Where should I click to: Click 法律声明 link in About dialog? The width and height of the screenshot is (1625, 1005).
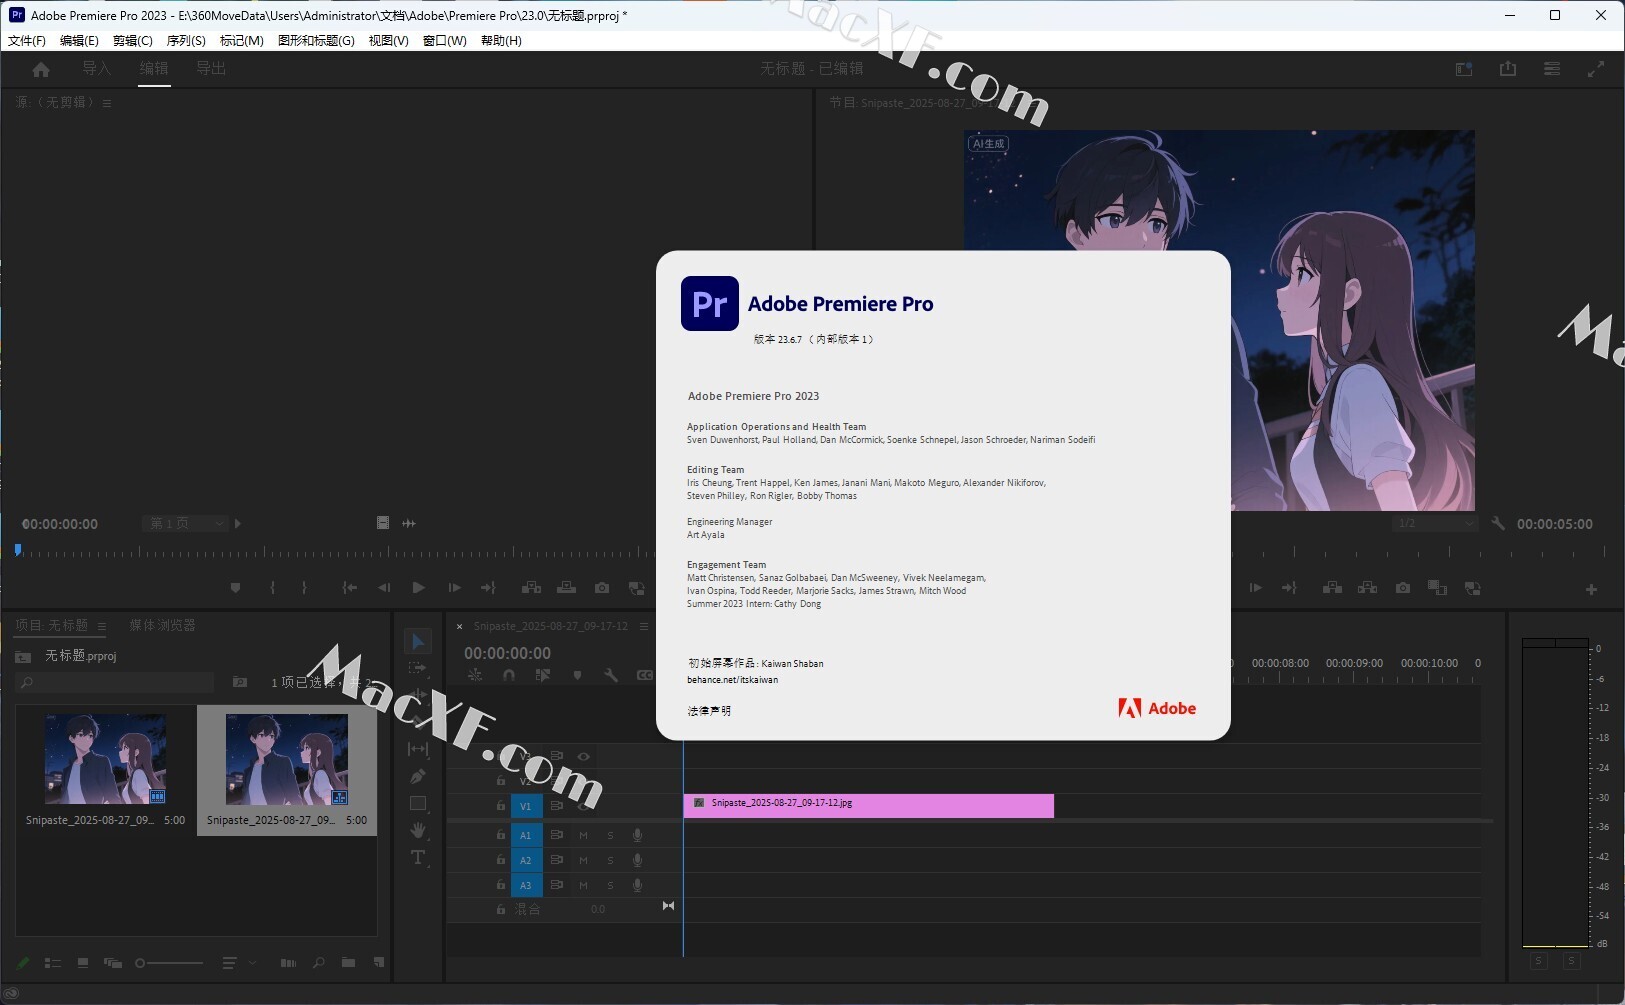pyautogui.click(x=709, y=711)
